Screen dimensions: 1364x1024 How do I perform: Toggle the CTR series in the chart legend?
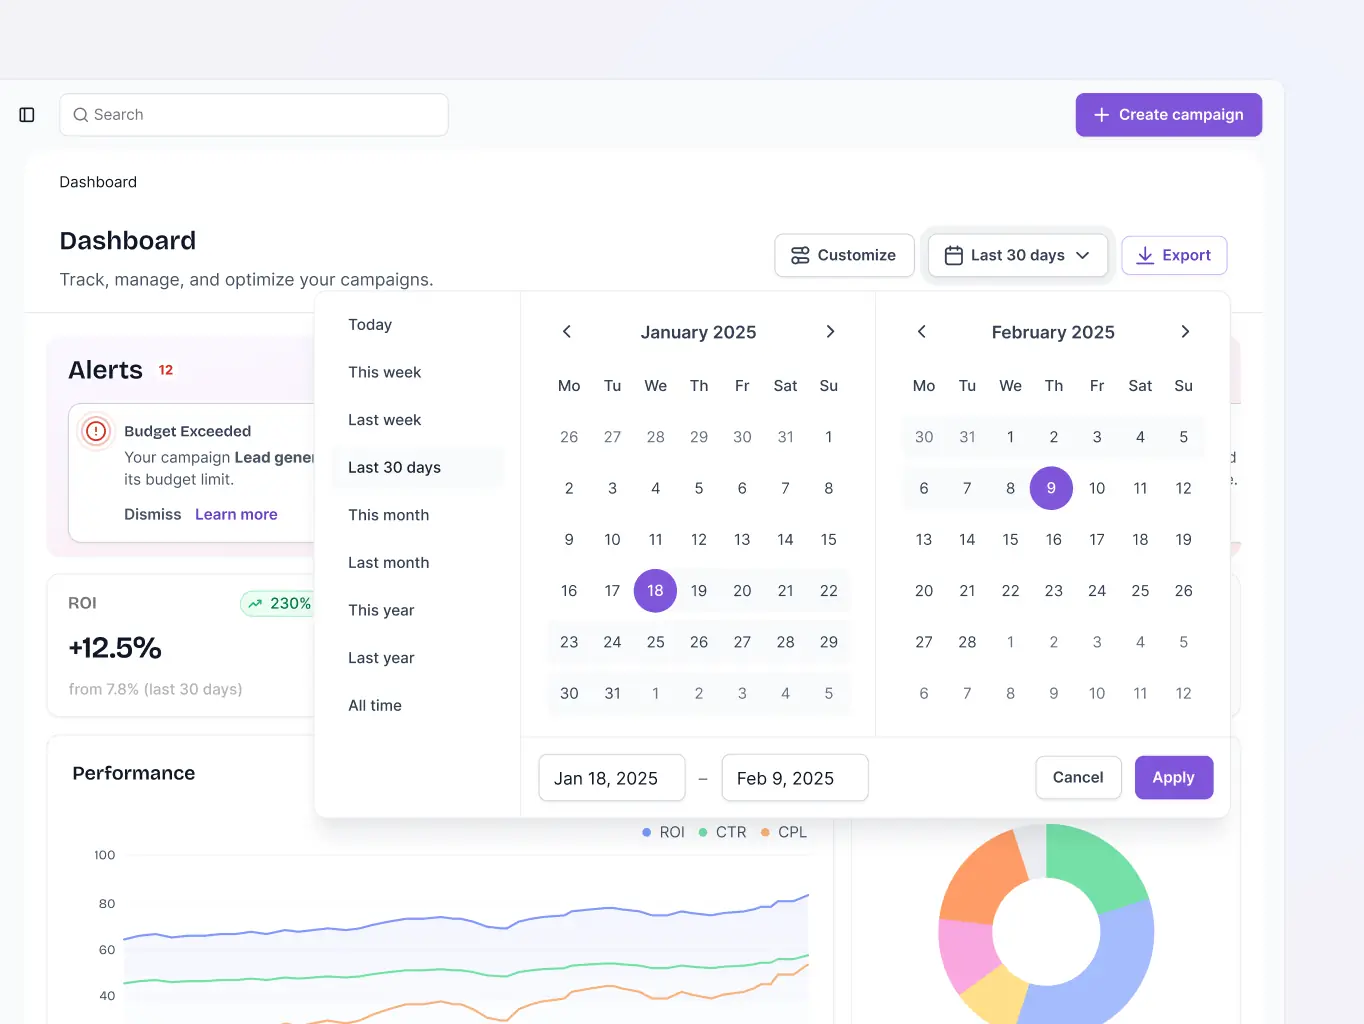point(722,831)
